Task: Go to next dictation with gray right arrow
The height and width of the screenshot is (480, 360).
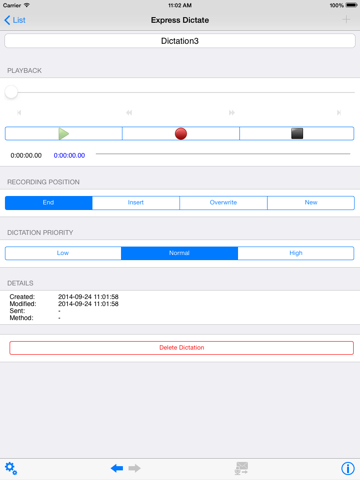Action: click(134, 468)
